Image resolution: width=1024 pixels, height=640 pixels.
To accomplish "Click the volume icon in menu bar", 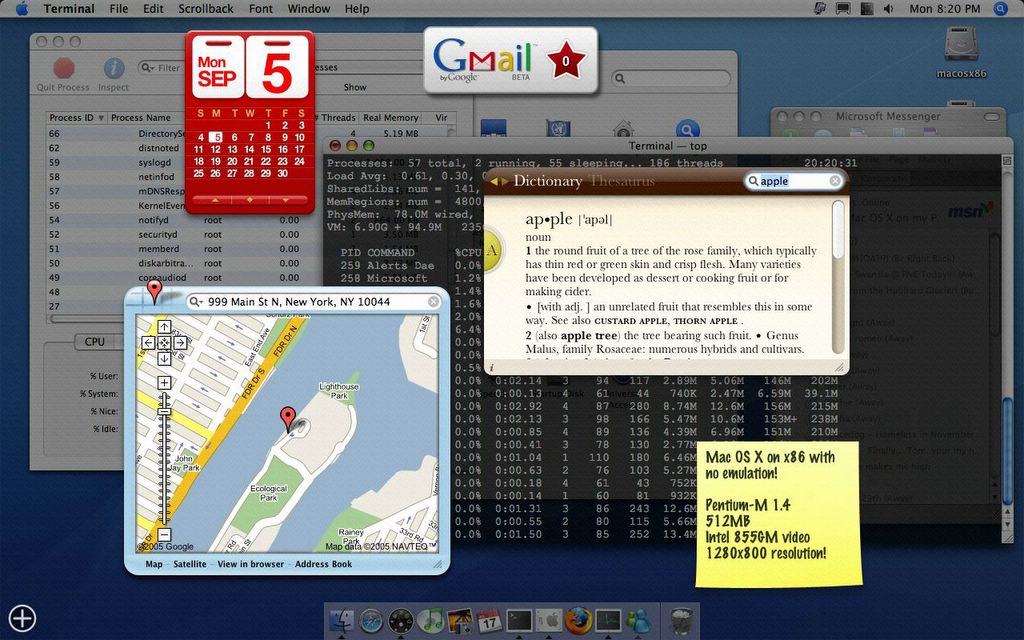I will coord(888,8).
